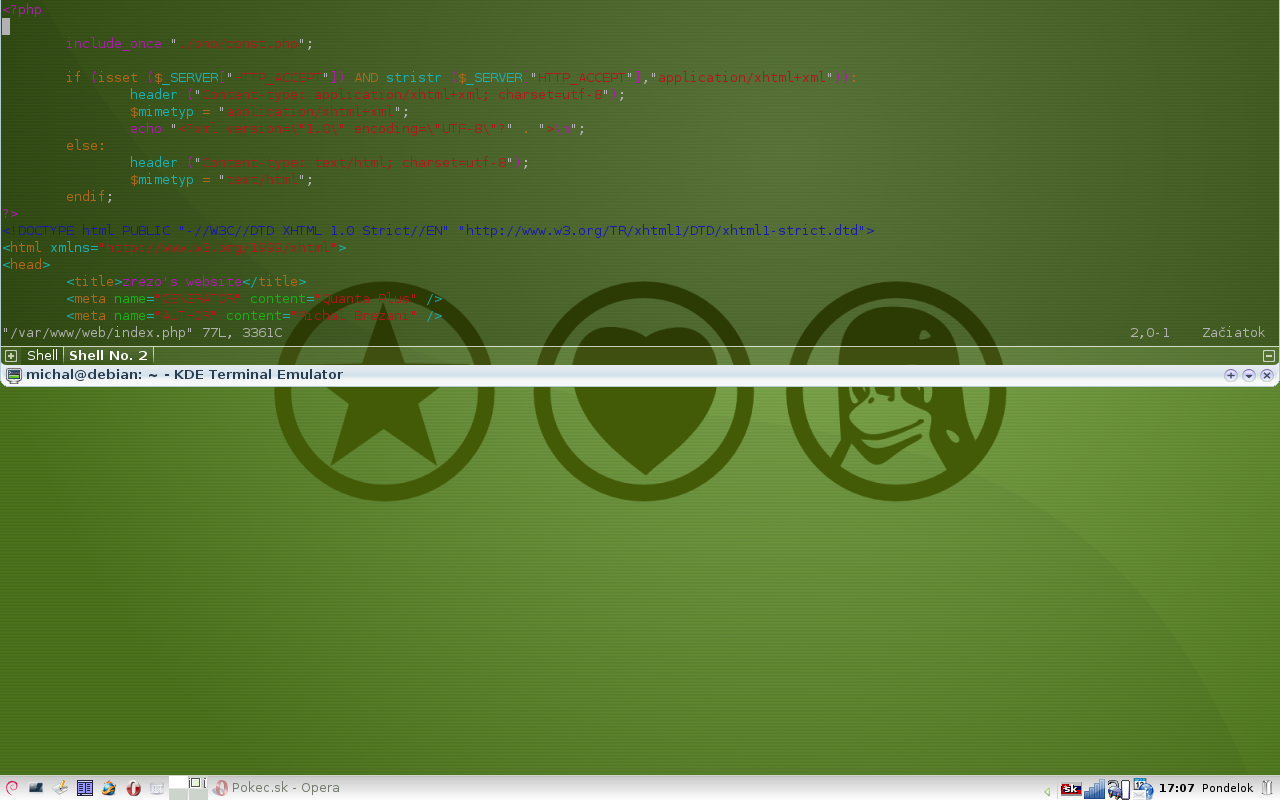Click the html xmlns line

(x=174, y=247)
